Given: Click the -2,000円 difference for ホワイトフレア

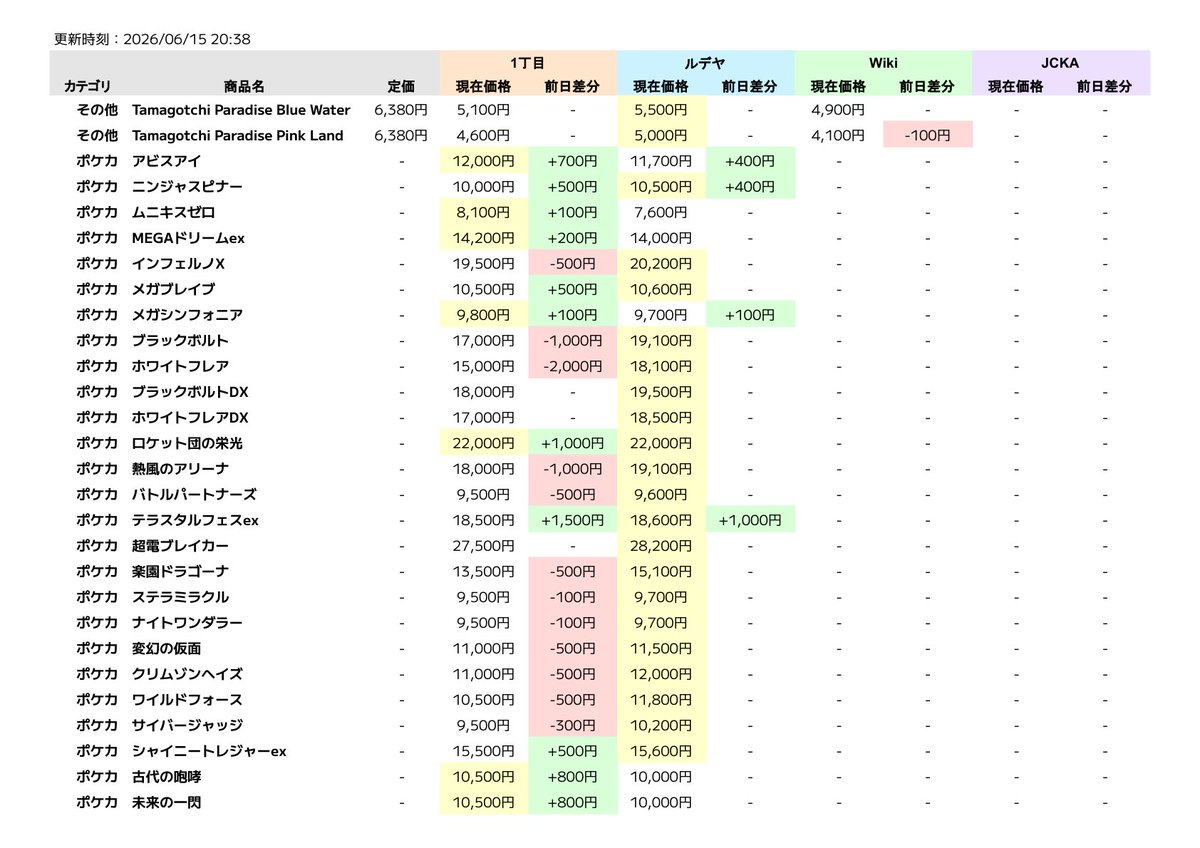Looking at the screenshot, I should [x=572, y=367].
